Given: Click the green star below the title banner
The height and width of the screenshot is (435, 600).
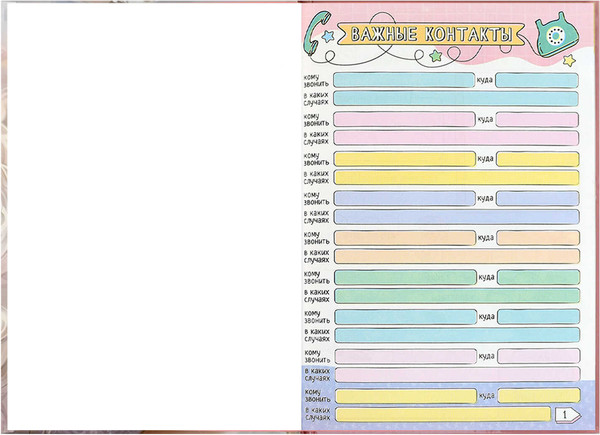Looking at the screenshot, I should [x=435, y=58].
